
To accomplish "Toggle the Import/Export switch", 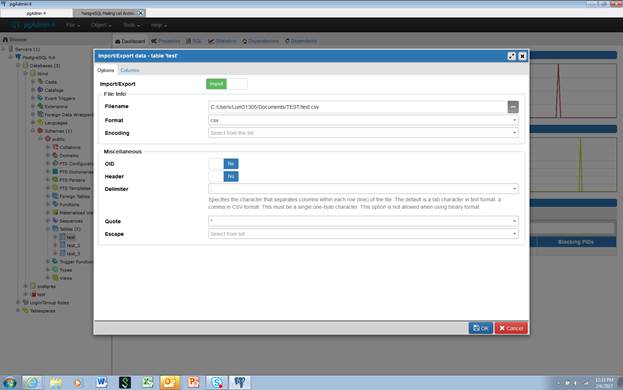I will pyautogui.click(x=227, y=84).
